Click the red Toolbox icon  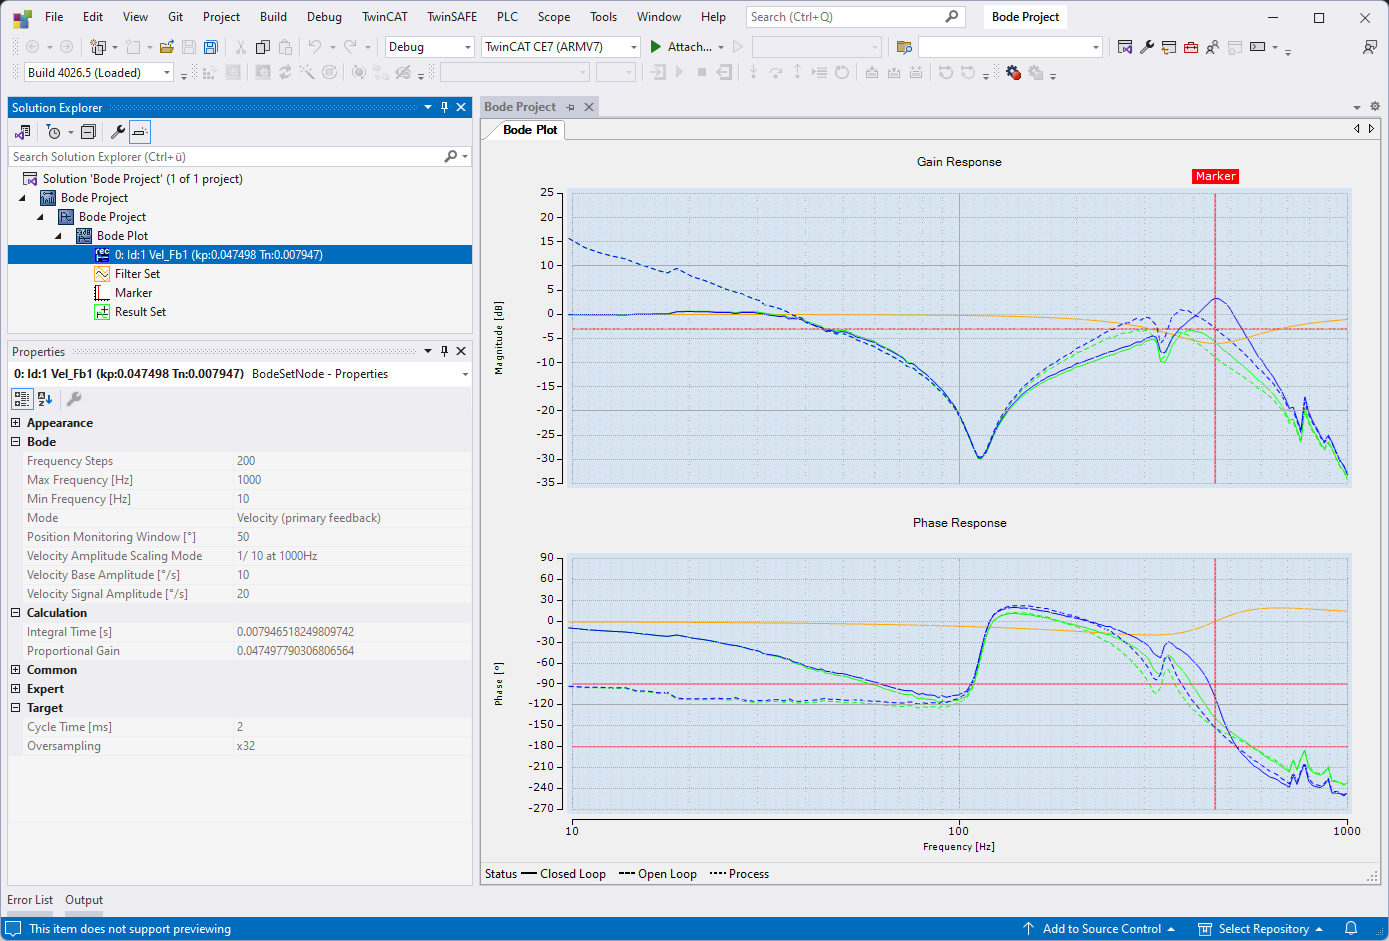pyautogui.click(x=1191, y=47)
